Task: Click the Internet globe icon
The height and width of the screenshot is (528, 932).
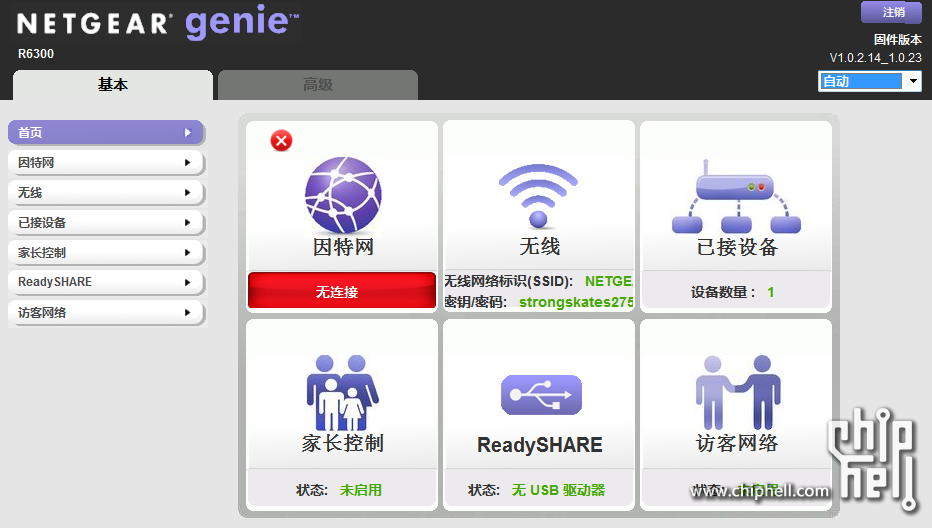Action: 343,194
